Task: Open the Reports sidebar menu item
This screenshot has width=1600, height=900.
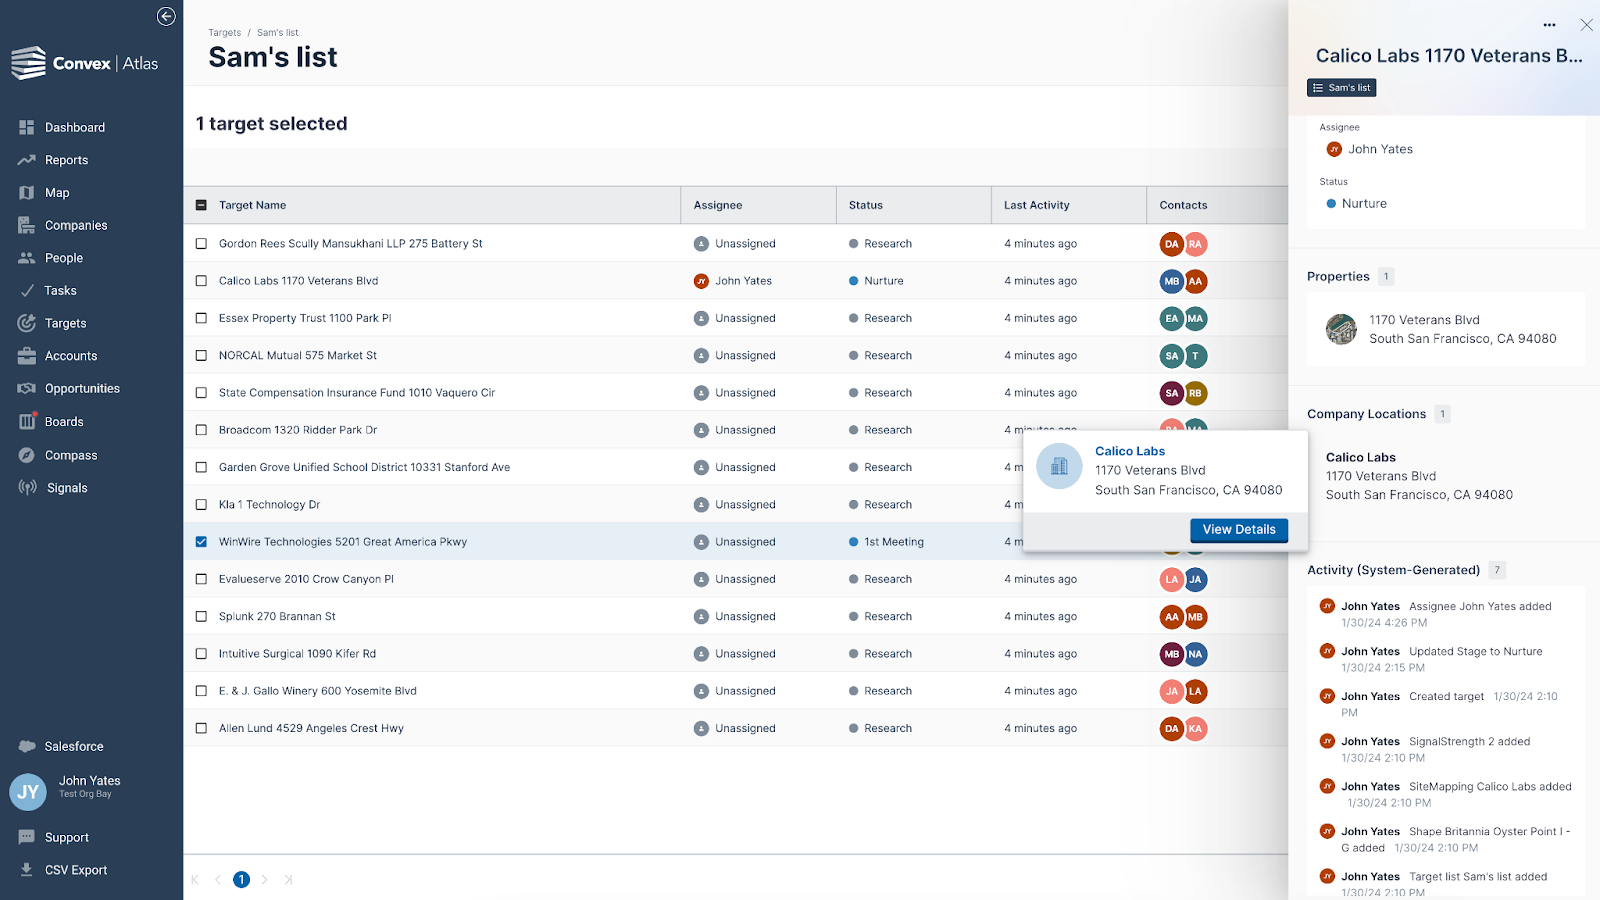Action: [66, 160]
